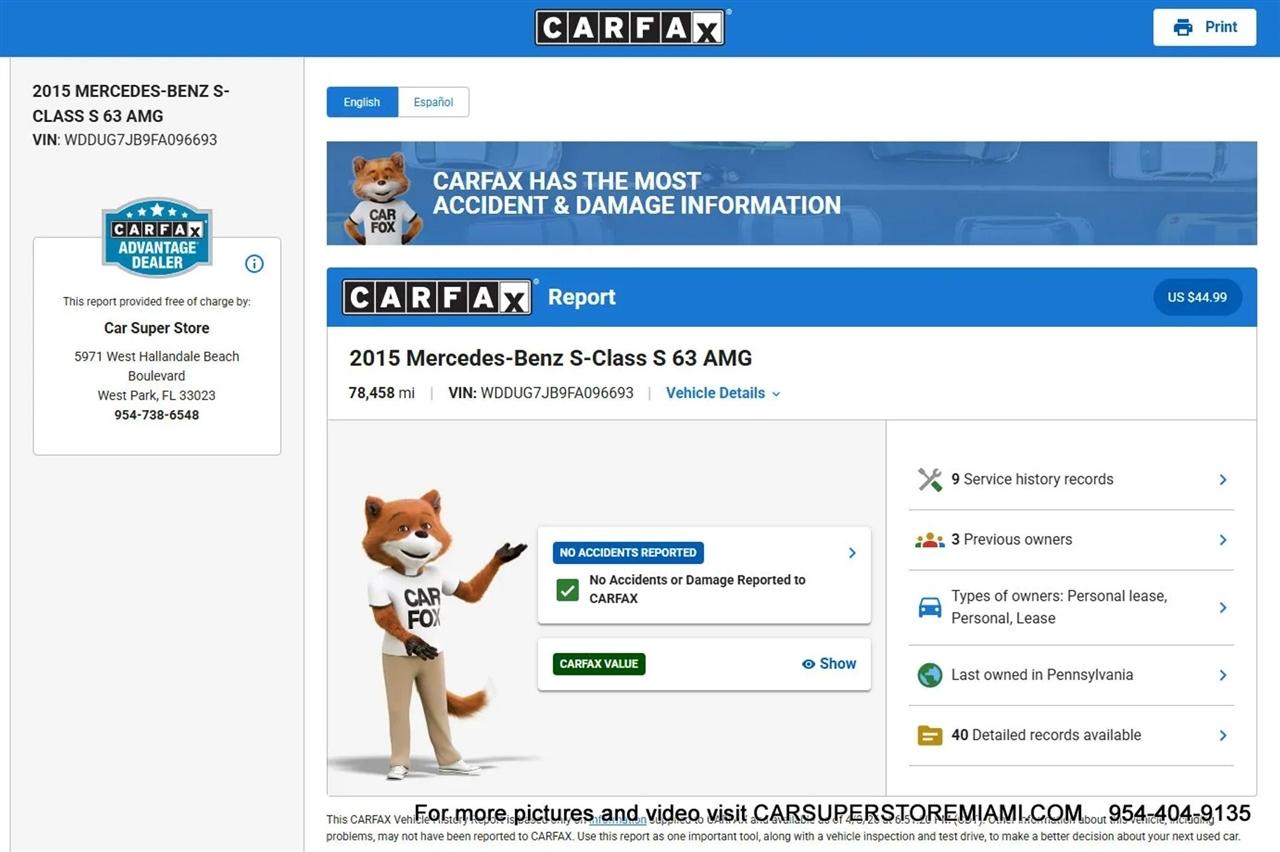Click the US $44.99 price button
This screenshot has height=852, width=1280.
point(1197,297)
